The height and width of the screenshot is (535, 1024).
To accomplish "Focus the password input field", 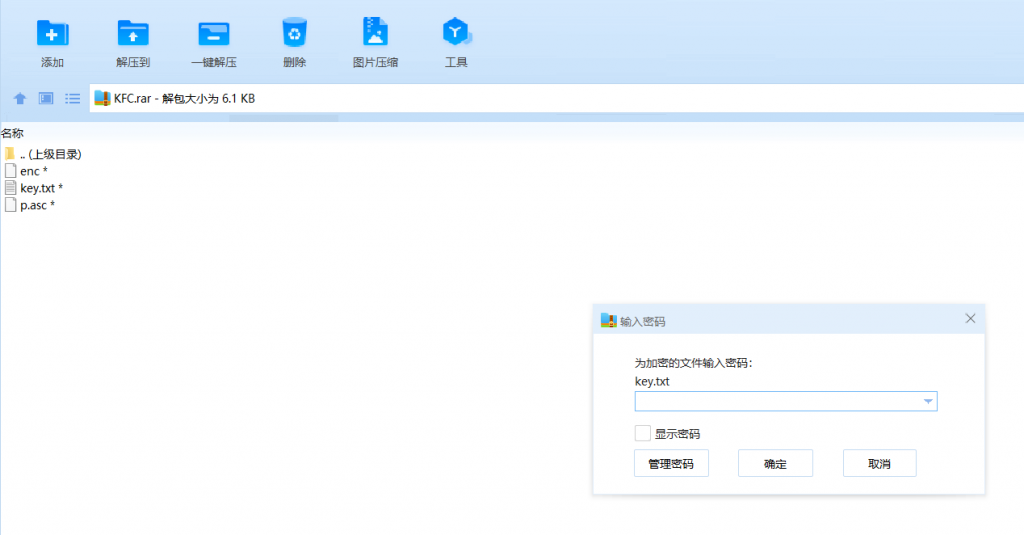I will [x=786, y=401].
